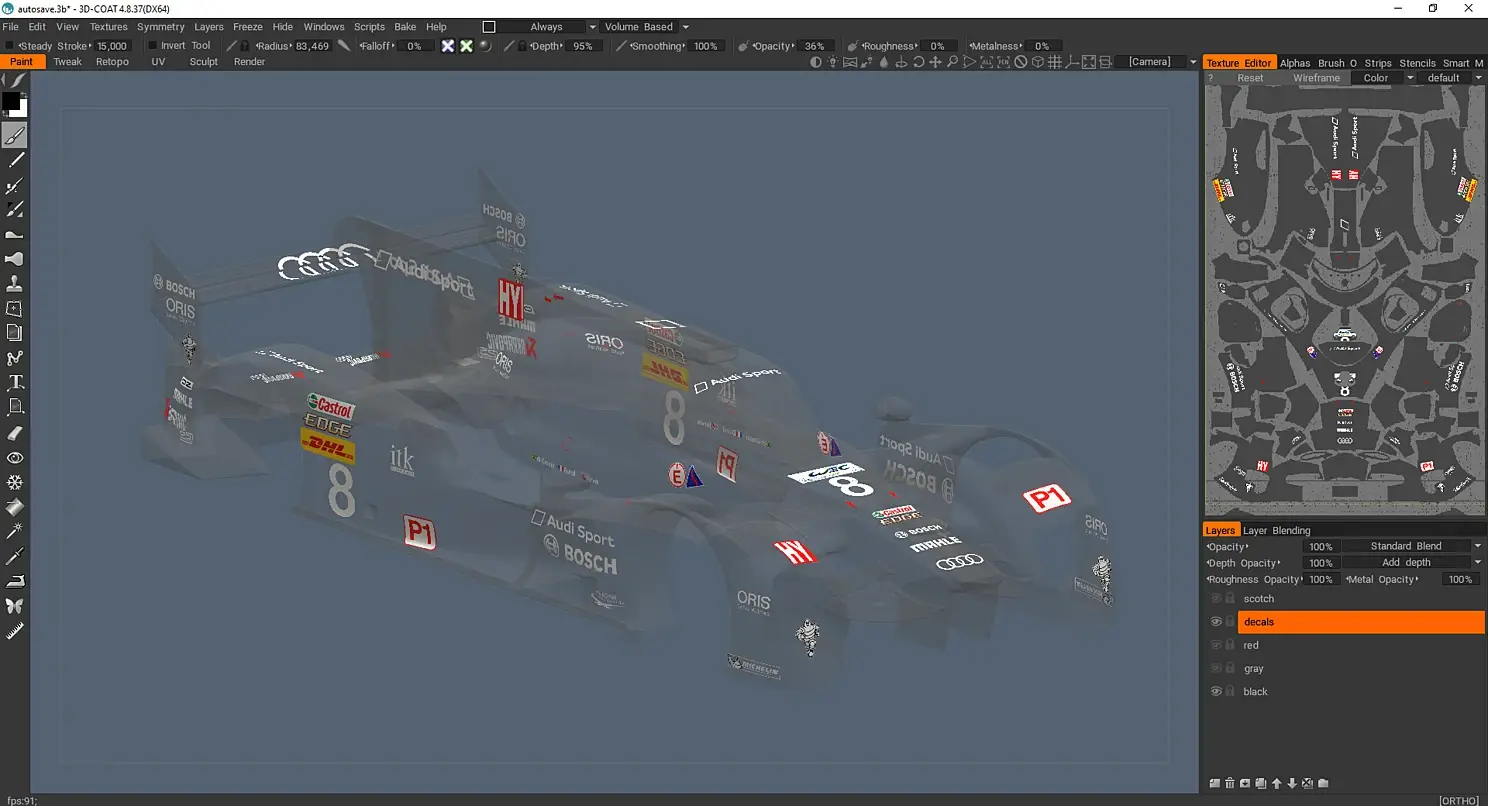Image resolution: width=1488 pixels, height=806 pixels.
Task: Show the scotch layer via eye icon
Action: click(1216, 599)
